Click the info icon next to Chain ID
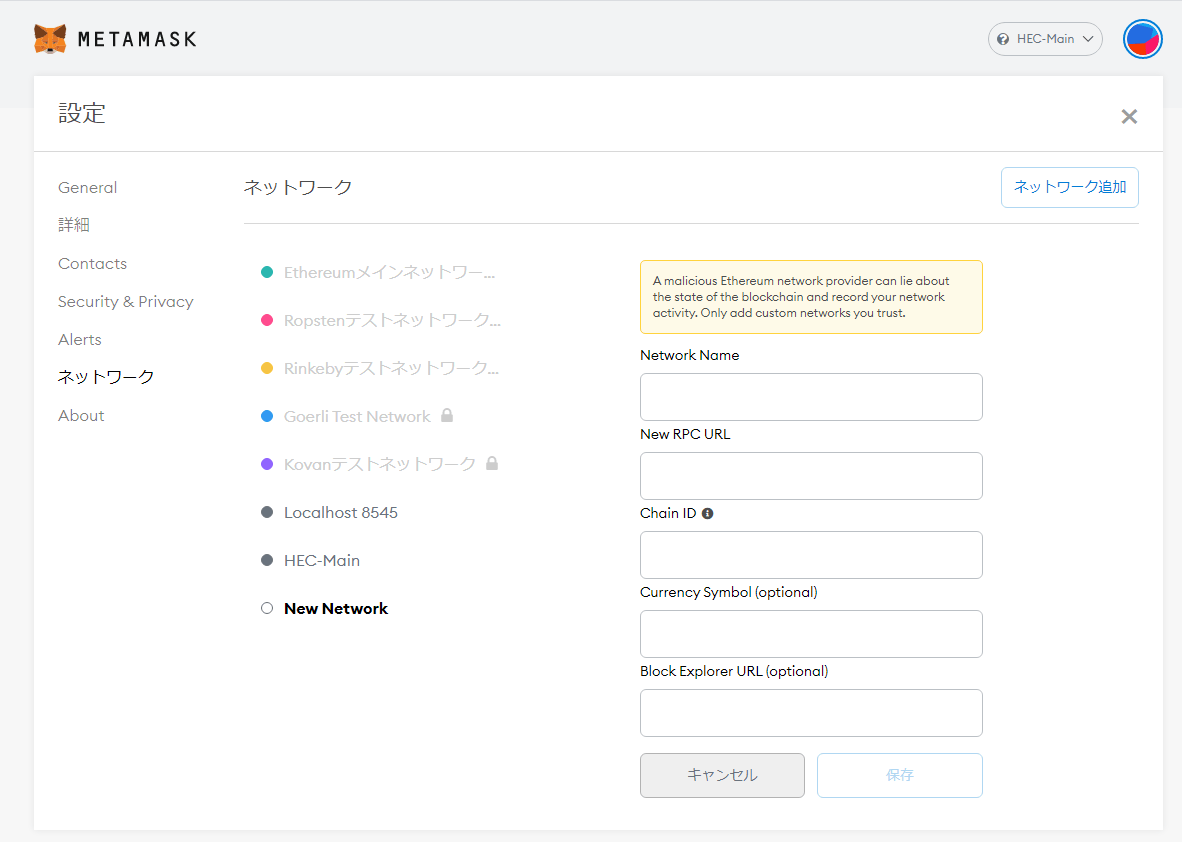Viewport: 1182px width, 842px height. [x=708, y=513]
